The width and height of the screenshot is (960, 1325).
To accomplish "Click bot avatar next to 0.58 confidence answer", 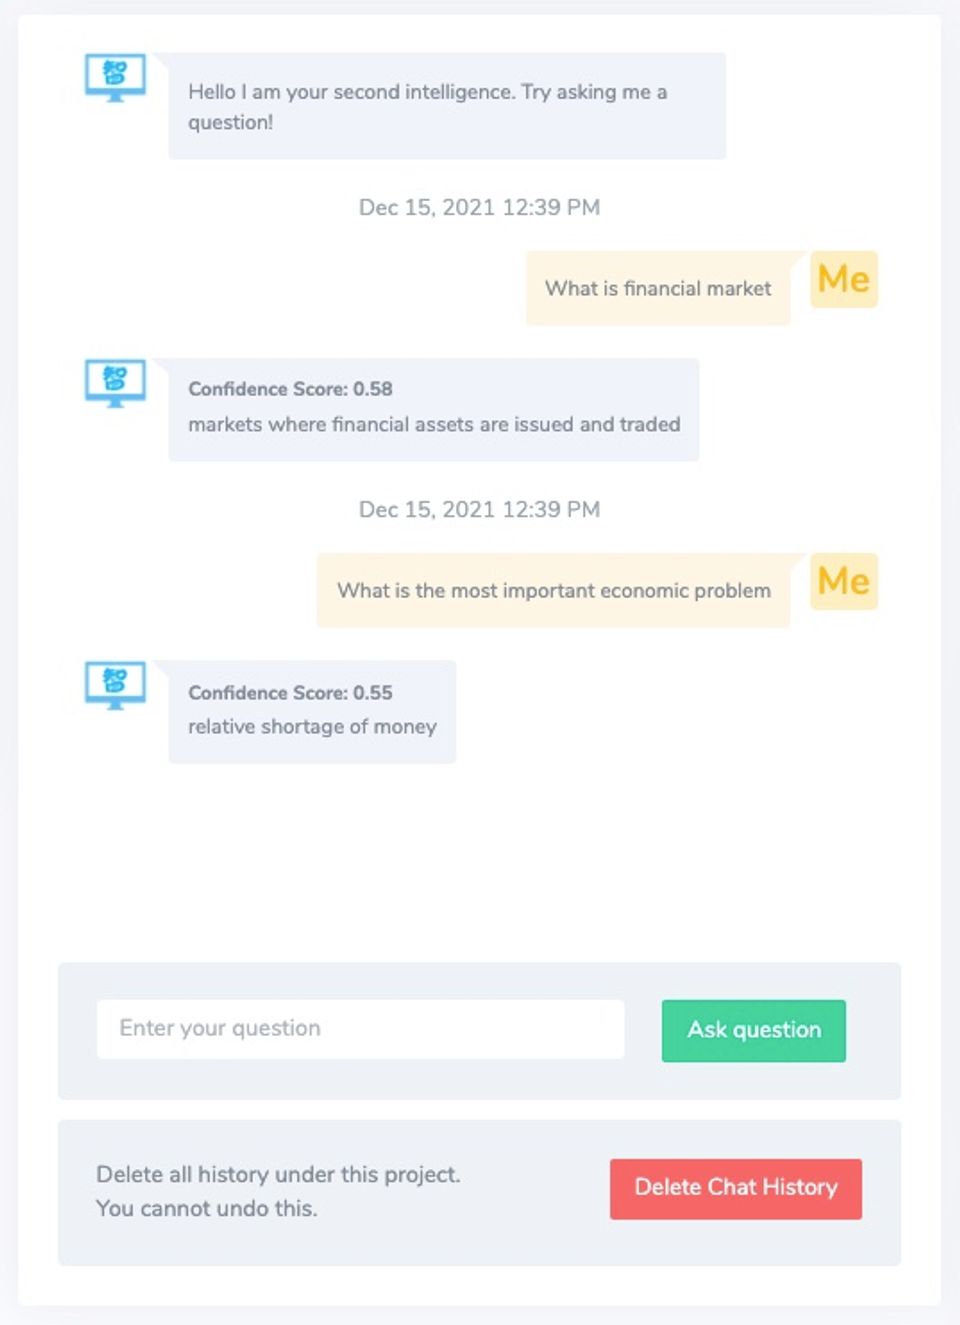I will tap(115, 382).
